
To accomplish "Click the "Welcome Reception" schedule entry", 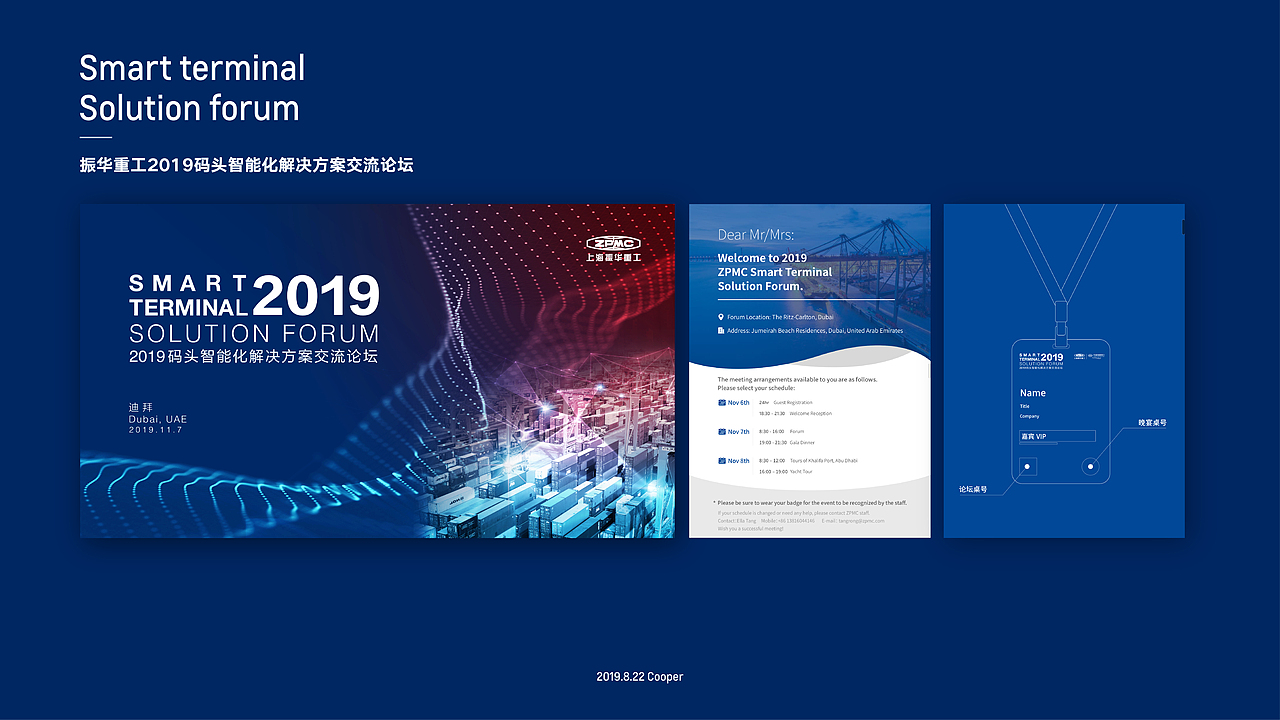I will point(811,413).
